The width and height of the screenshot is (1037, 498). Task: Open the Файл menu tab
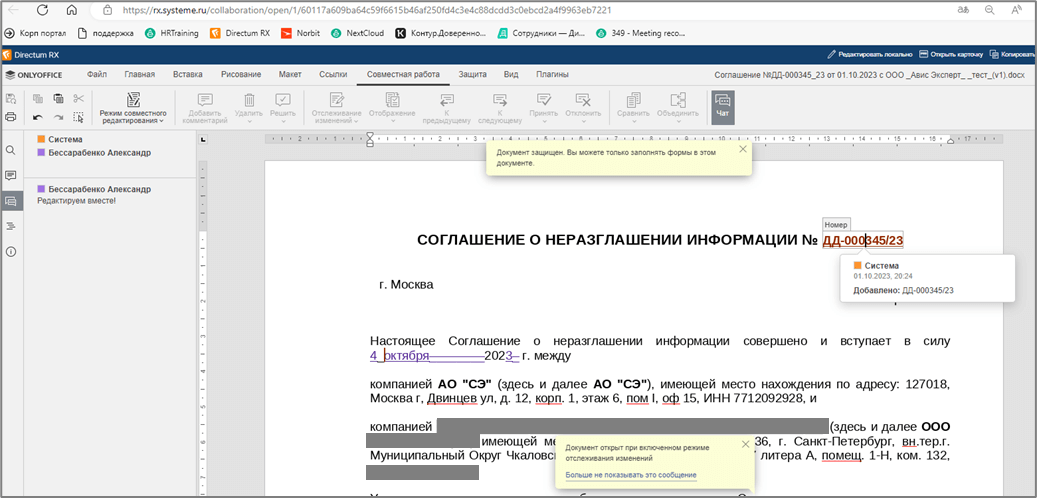[97, 75]
